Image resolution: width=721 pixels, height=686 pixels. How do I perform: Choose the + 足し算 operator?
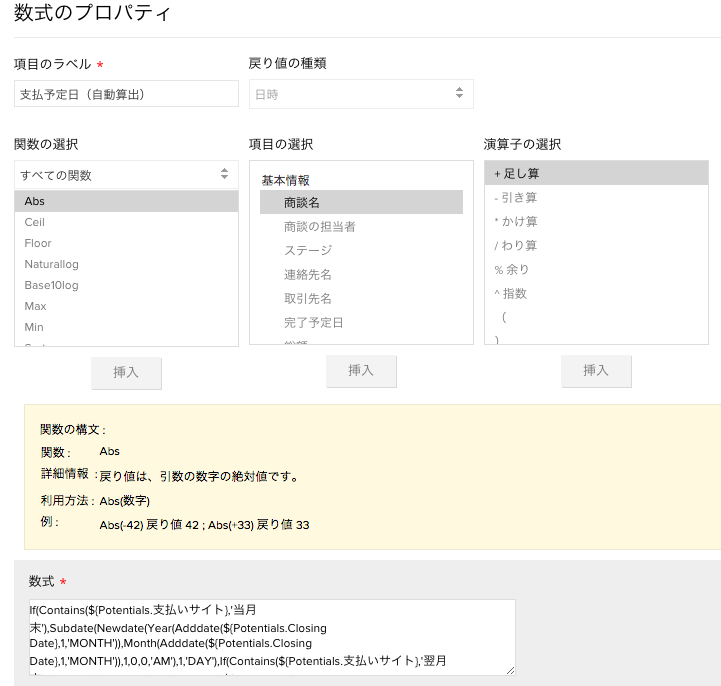click(x=595, y=173)
